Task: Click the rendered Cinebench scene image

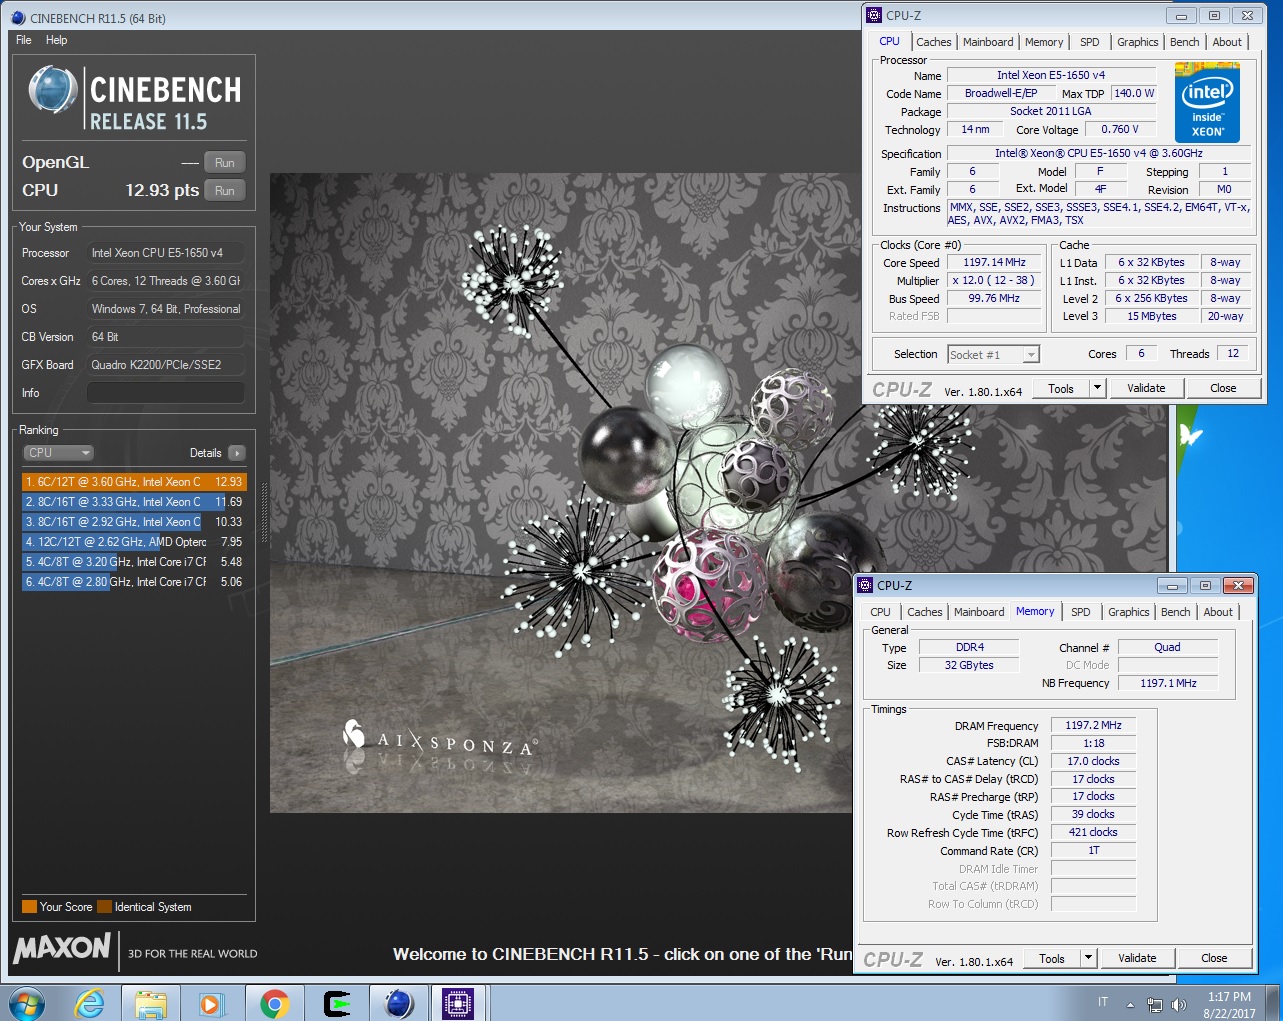Action: [560, 492]
